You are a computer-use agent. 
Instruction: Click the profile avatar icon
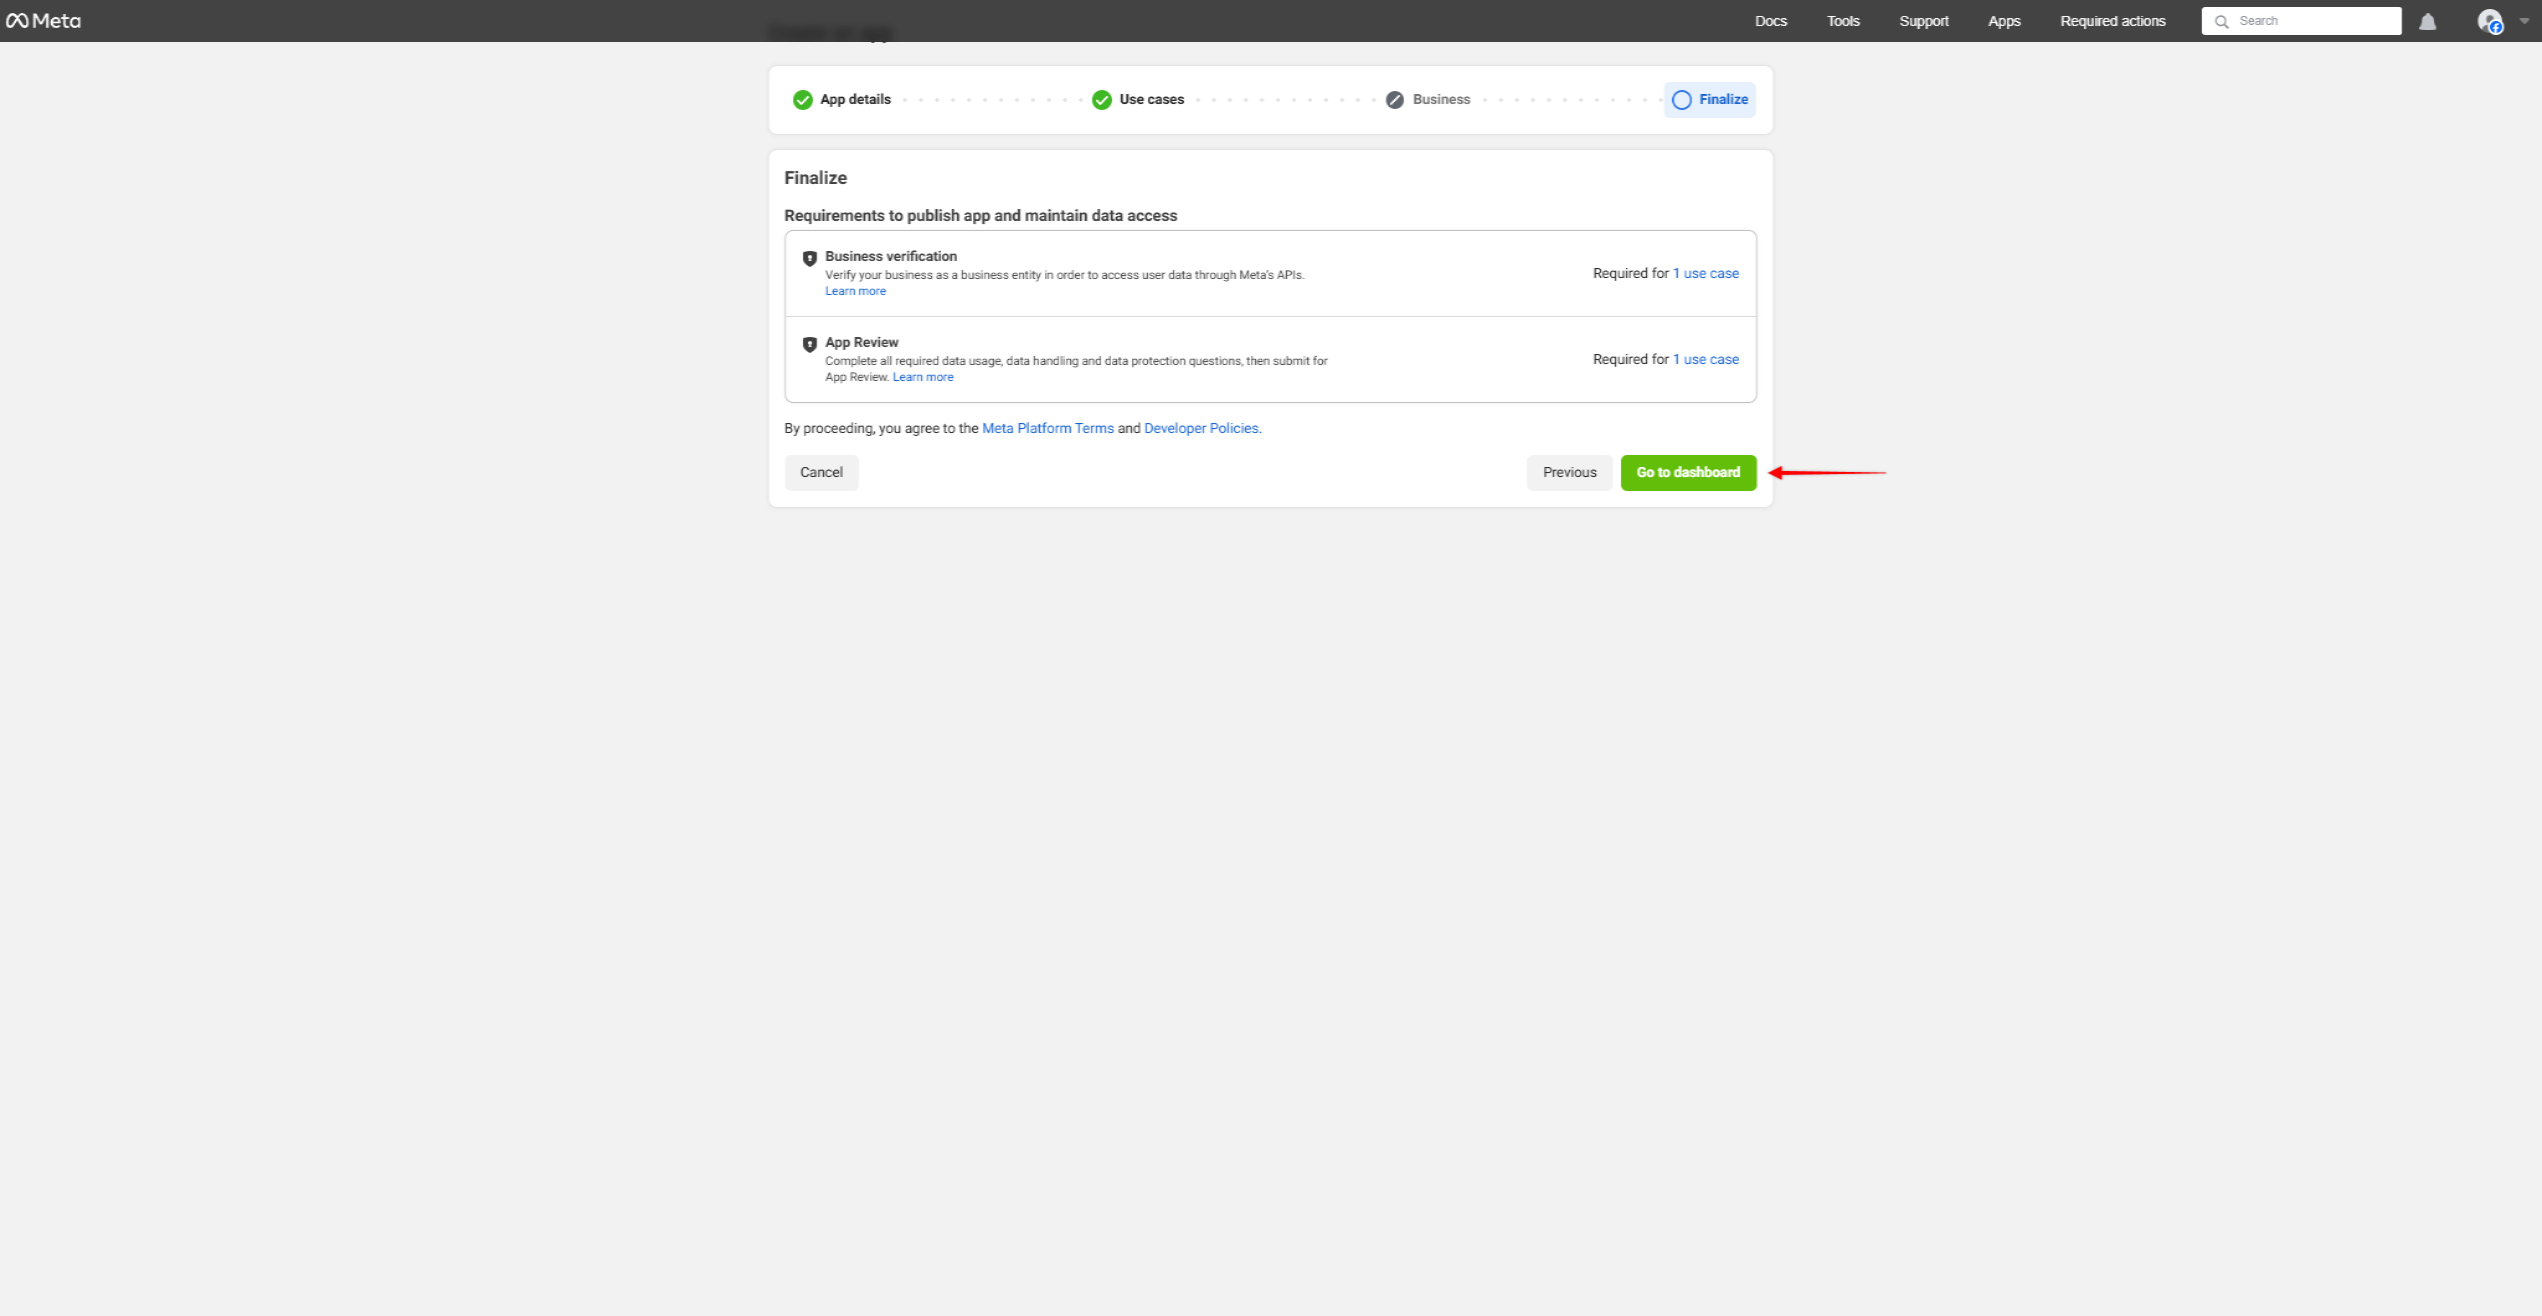pos(2489,21)
